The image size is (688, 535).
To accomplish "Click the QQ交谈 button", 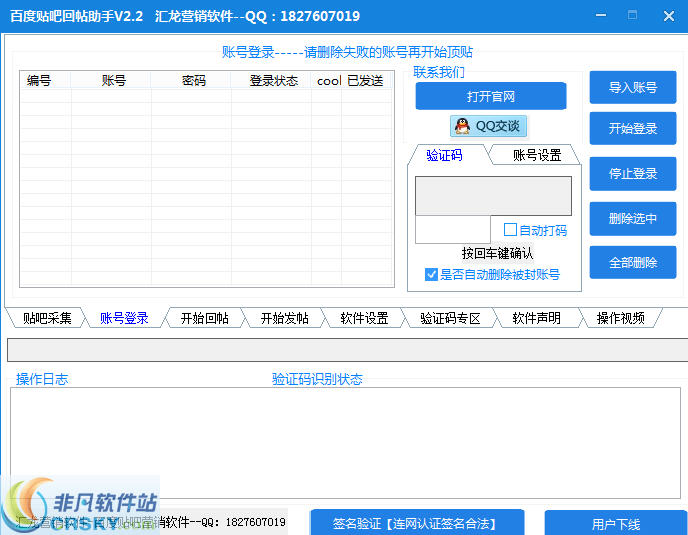I will (488, 126).
